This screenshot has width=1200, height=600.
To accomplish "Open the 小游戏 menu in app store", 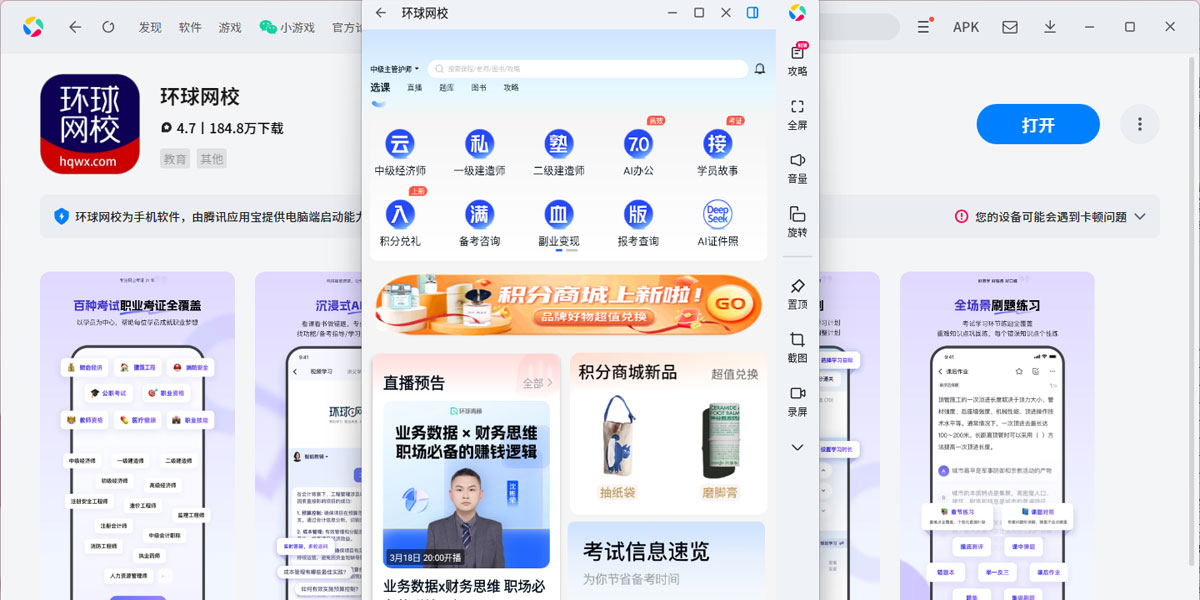I will (289, 28).
